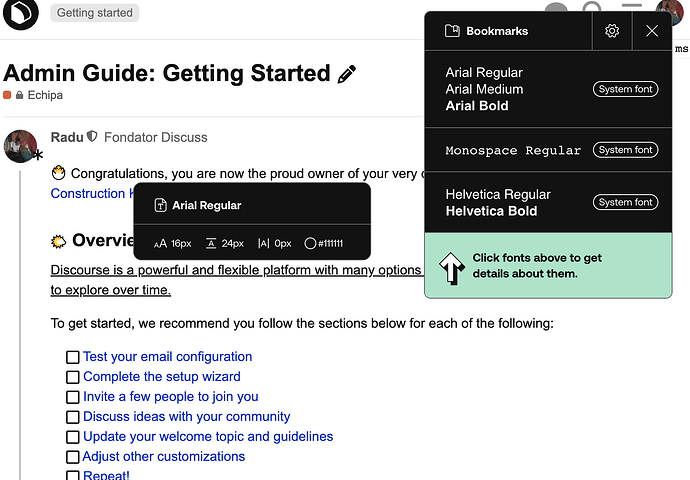Check the Complete the setup wizard box

click(x=73, y=377)
